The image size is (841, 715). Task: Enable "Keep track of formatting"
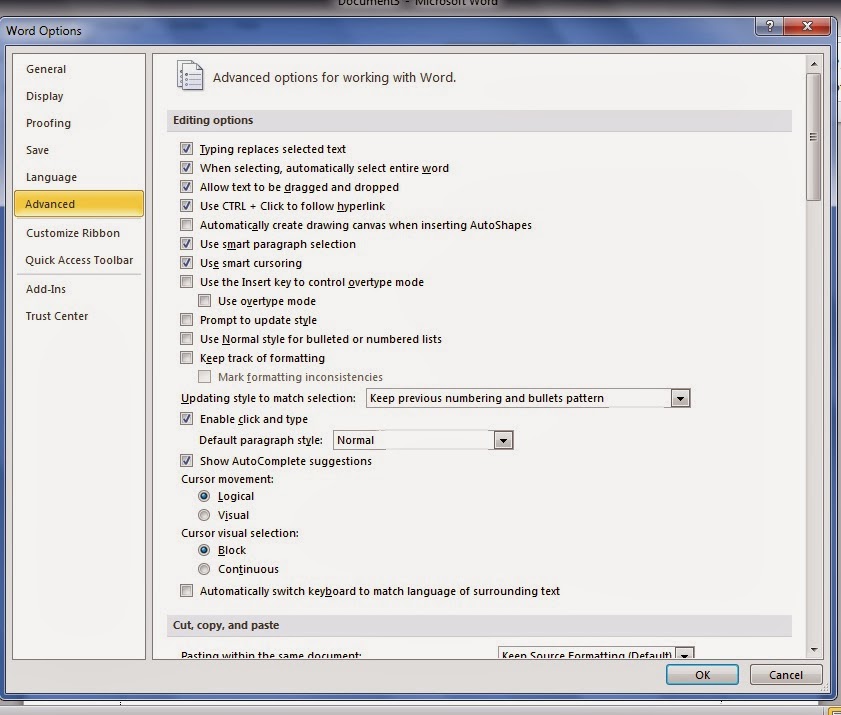pos(186,358)
